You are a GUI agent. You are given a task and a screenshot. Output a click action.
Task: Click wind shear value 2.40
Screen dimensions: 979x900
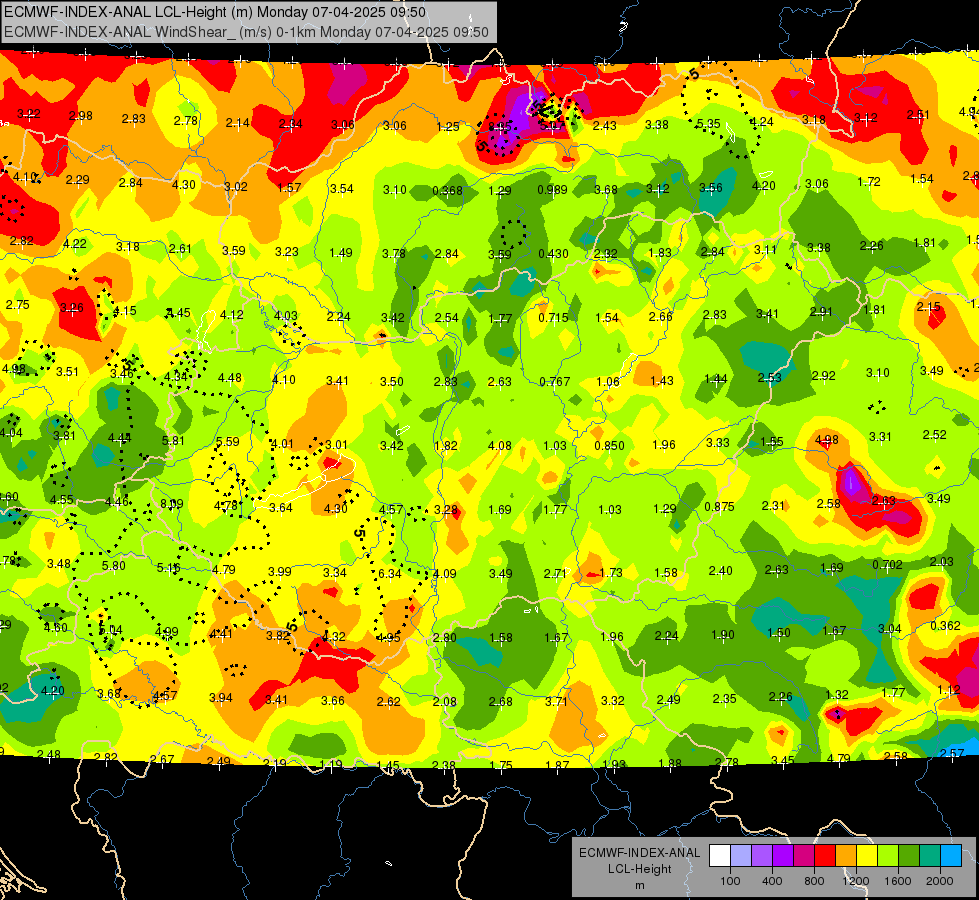point(721,571)
